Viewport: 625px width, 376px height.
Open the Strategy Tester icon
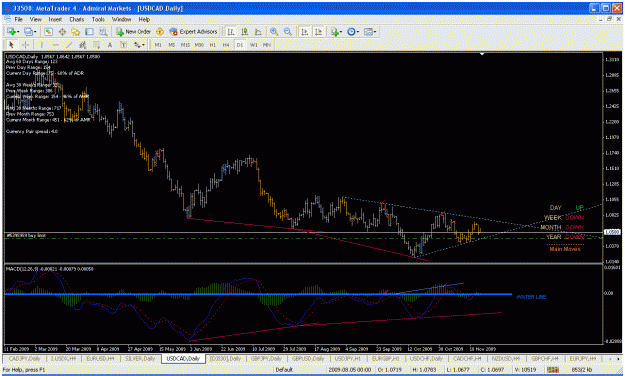pyautogui.click(x=103, y=32)
